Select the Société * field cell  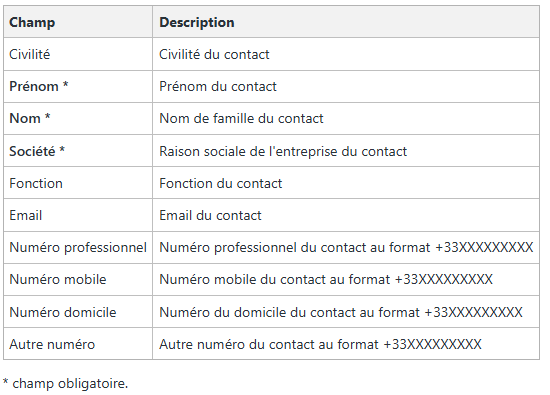78,151
